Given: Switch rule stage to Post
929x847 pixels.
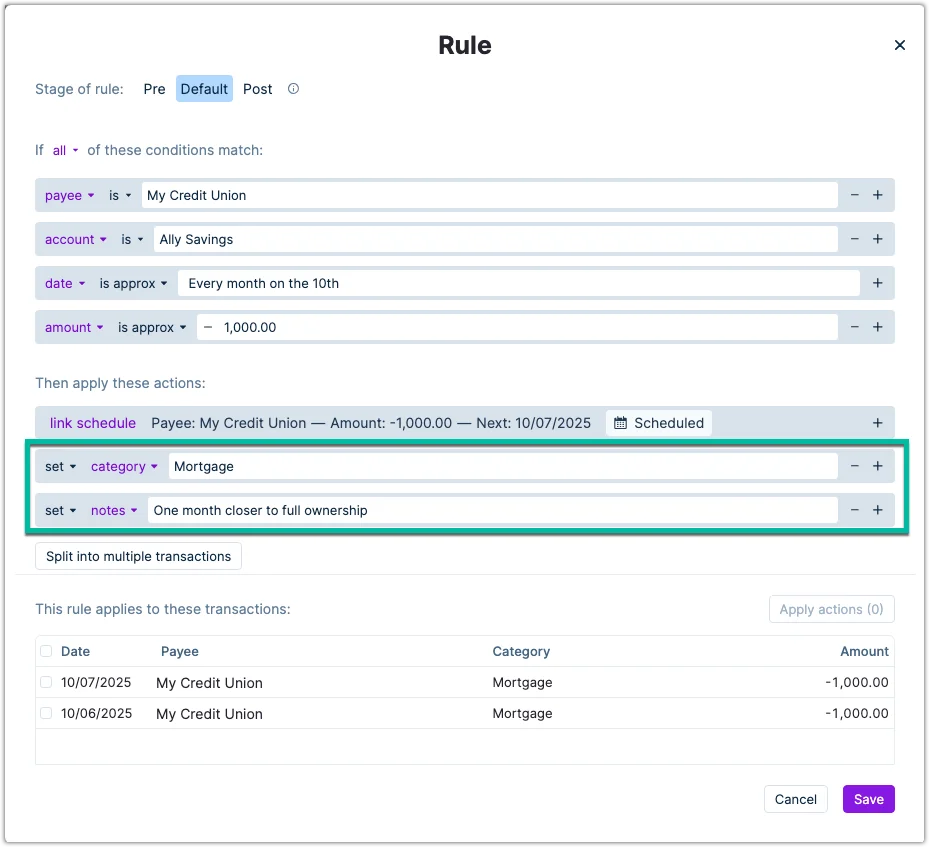Looking at the screenshot, I should coord(257,89).
